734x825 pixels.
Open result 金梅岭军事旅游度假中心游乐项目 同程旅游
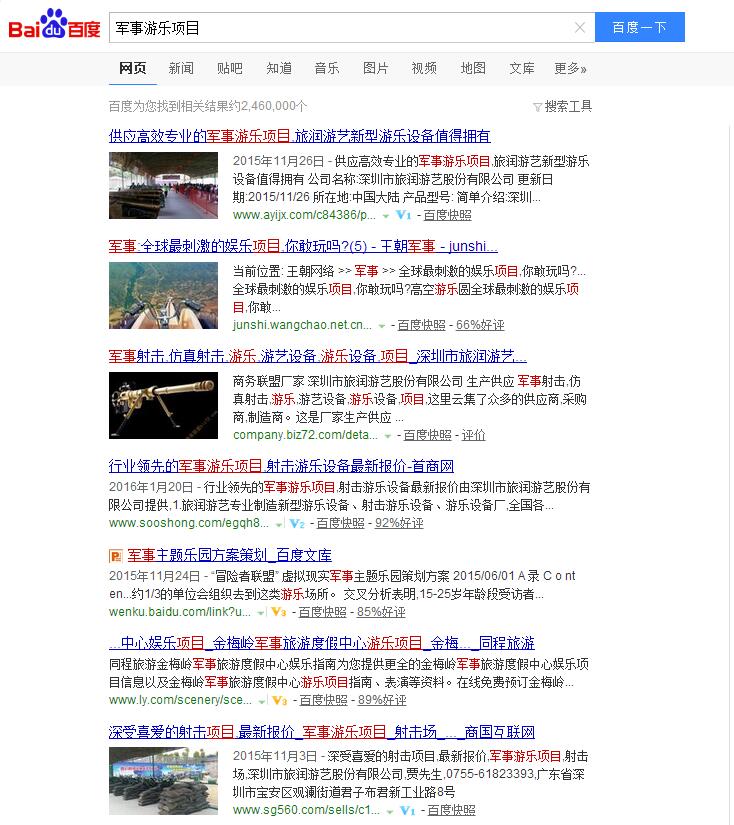(321, 642)
